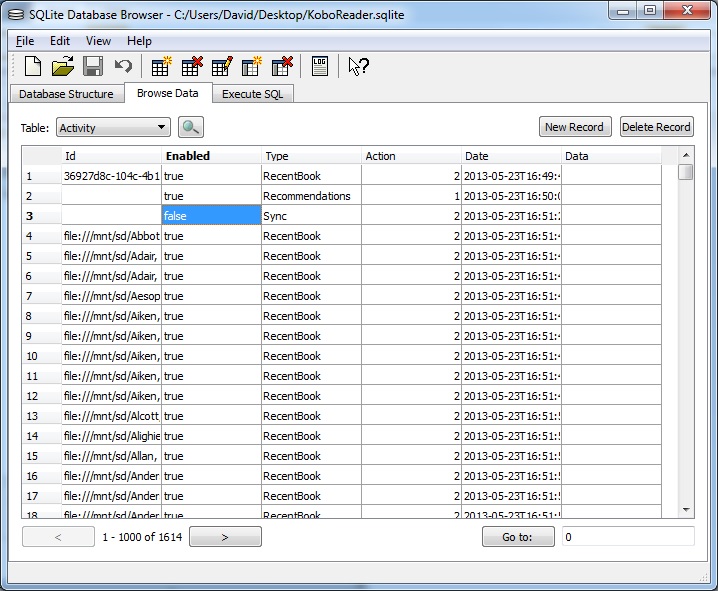
Task: Click the Type column header
Action: pyautogui.click(x=311, y=156)
